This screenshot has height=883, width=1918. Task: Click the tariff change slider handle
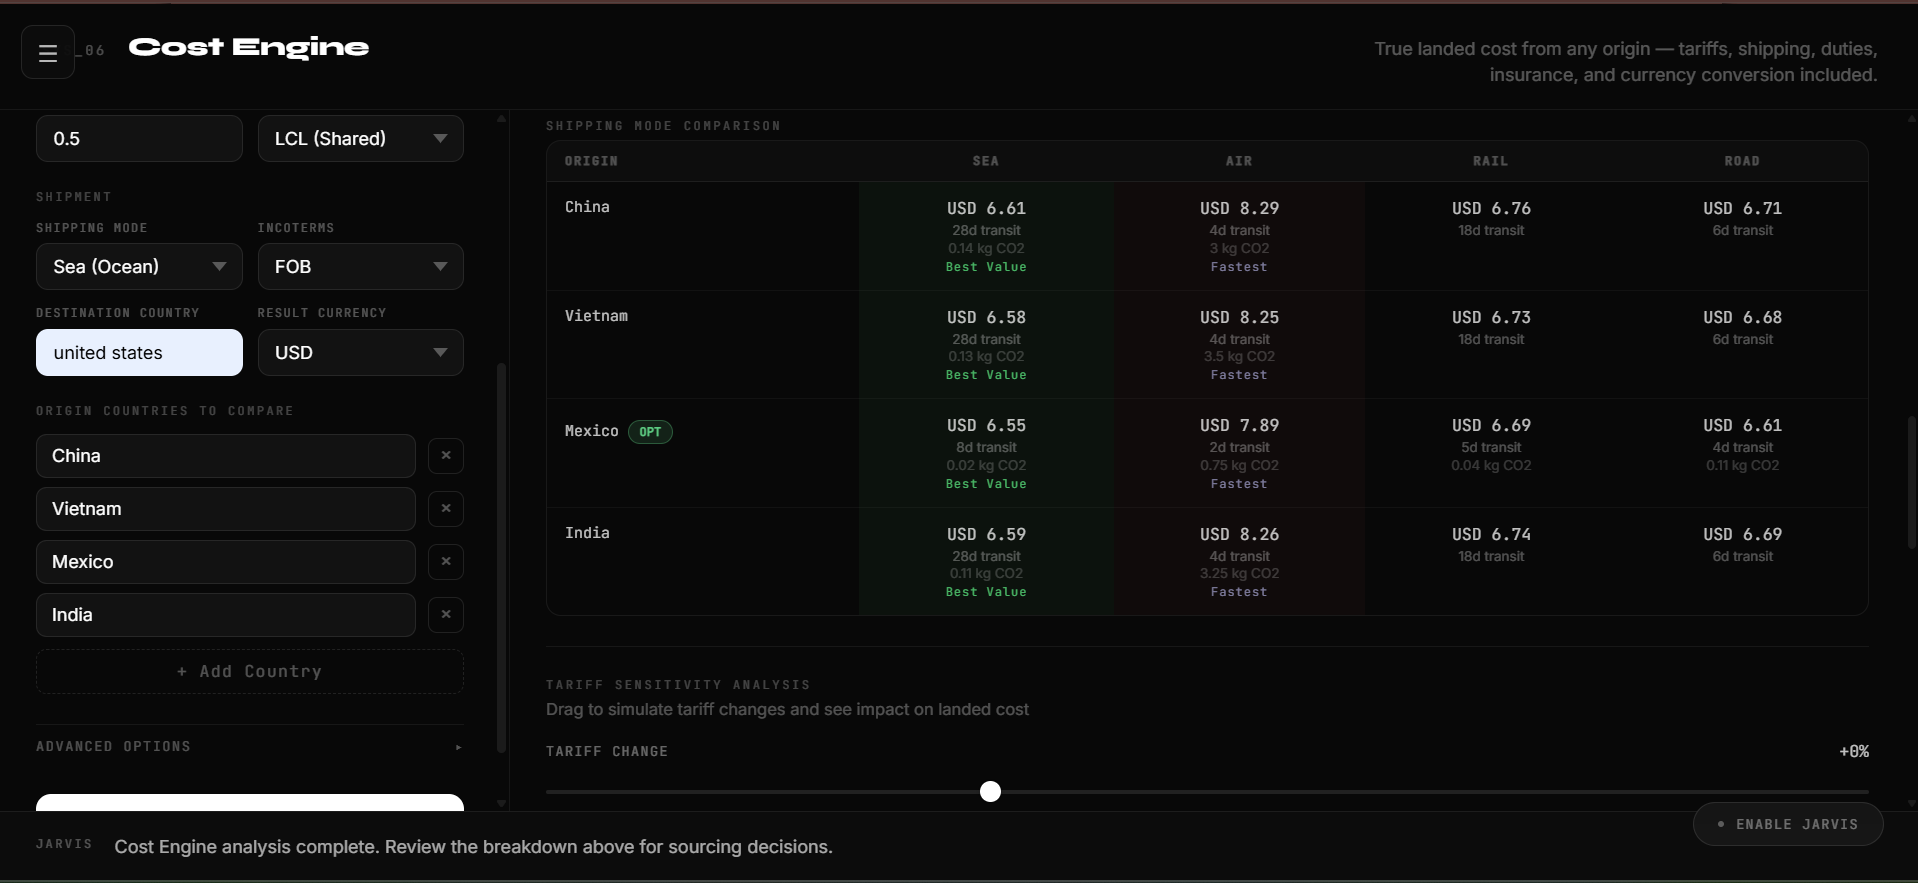click(990, 792)
